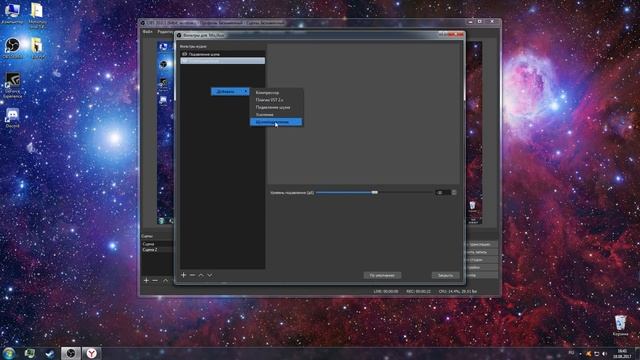Open the Steam icon in the taskbar
This screenshot has width=640, height=360.
[50, 353]
